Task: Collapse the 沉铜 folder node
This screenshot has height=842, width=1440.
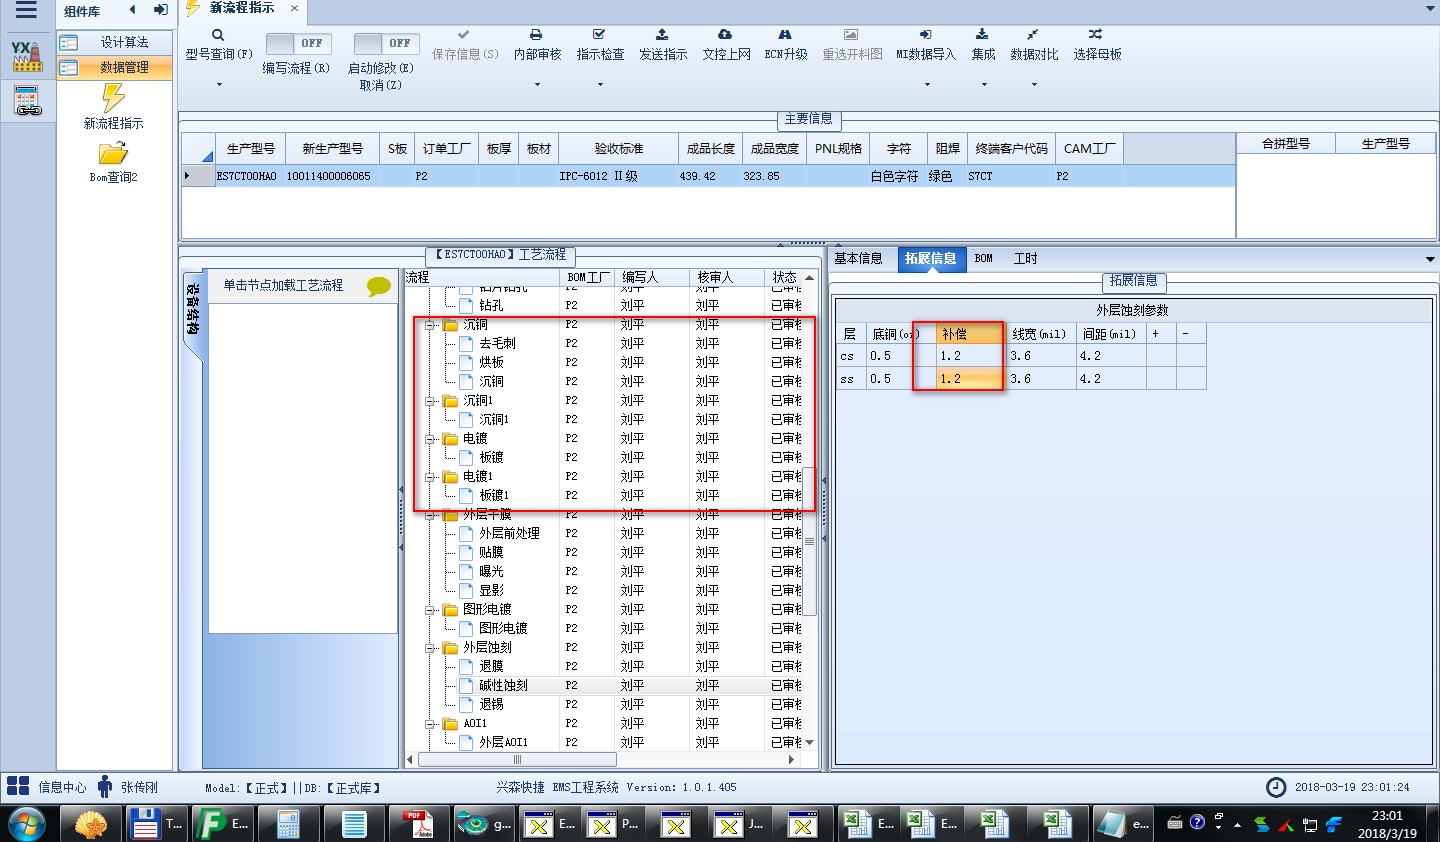Action: pyautogui.click(x=430, y=325)
